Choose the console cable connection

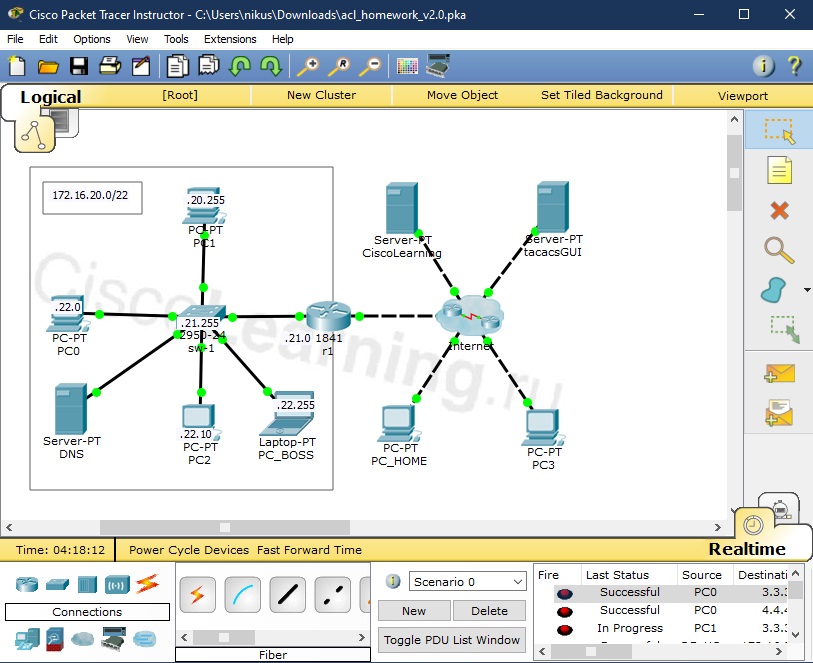pos(243,595)
